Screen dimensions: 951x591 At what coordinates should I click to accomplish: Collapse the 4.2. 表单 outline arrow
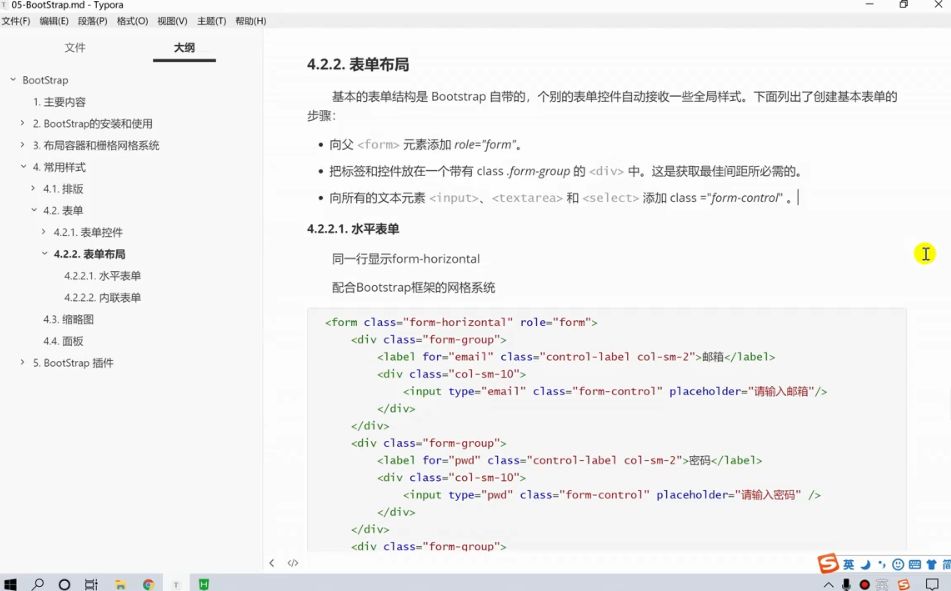coord(34,210)
